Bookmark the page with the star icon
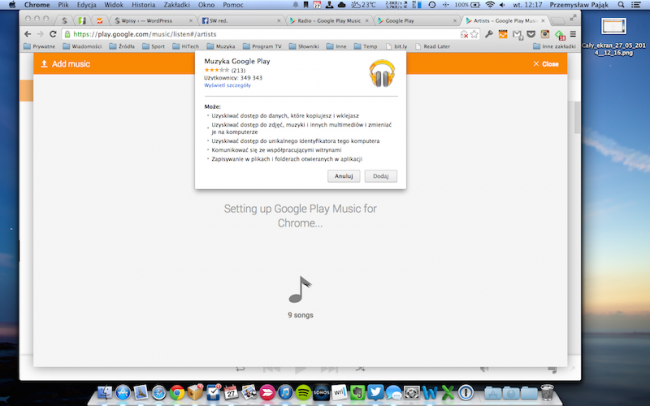Screen dimensions: 650x406 pyautogui.click(x=474, y=34)
